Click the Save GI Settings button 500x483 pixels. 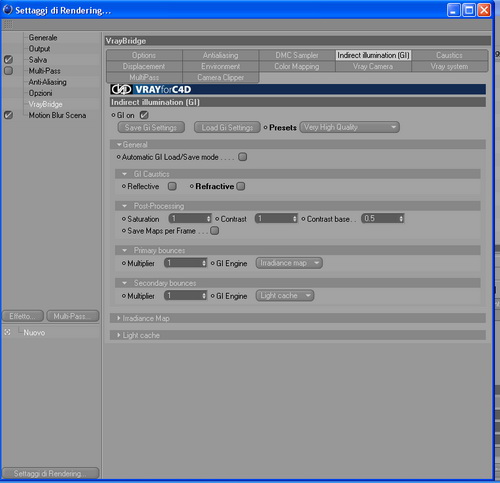click(151, 127)
